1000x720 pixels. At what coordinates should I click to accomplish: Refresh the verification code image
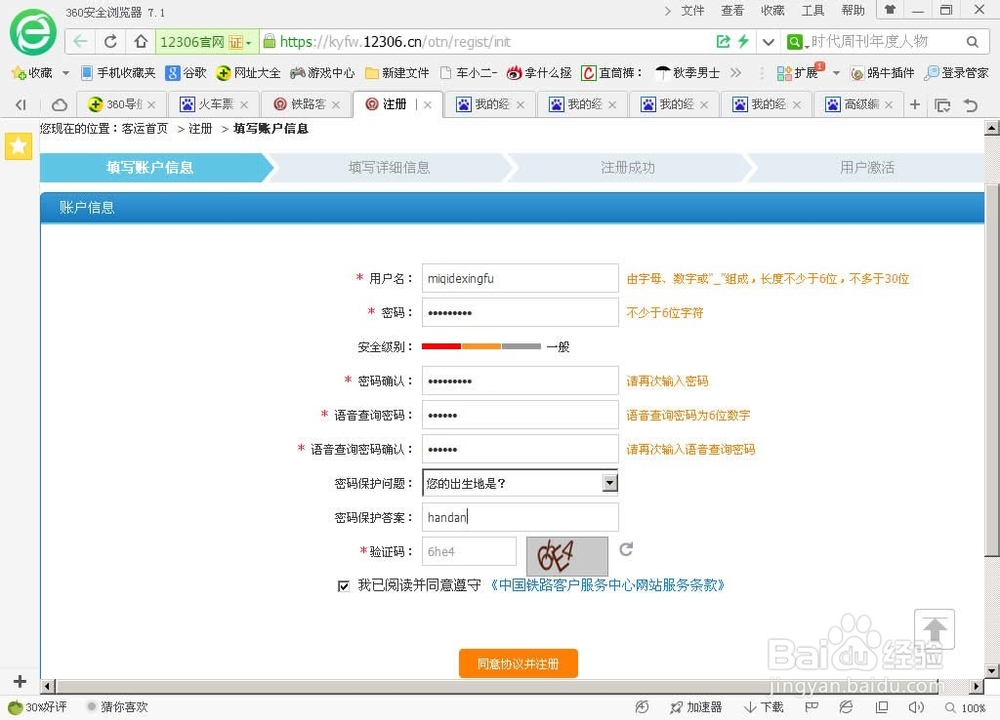(628, 551)
